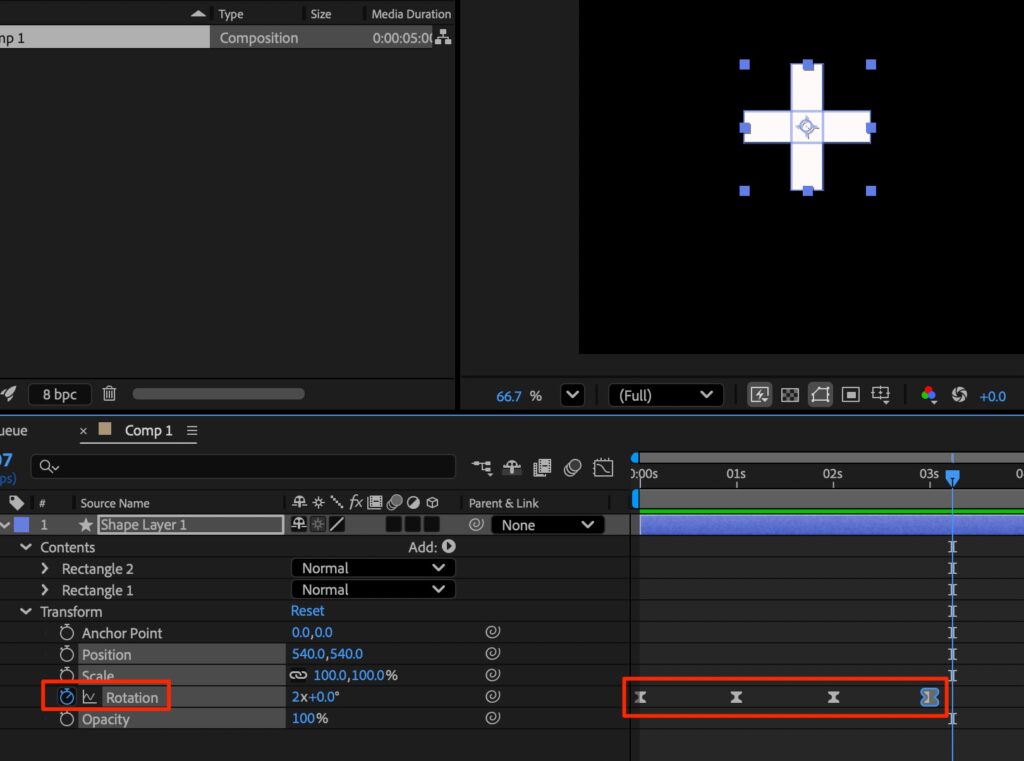Select the Comp 1 timeline tab
Viewport: 1024px width, 761px height.
point(148,431)
